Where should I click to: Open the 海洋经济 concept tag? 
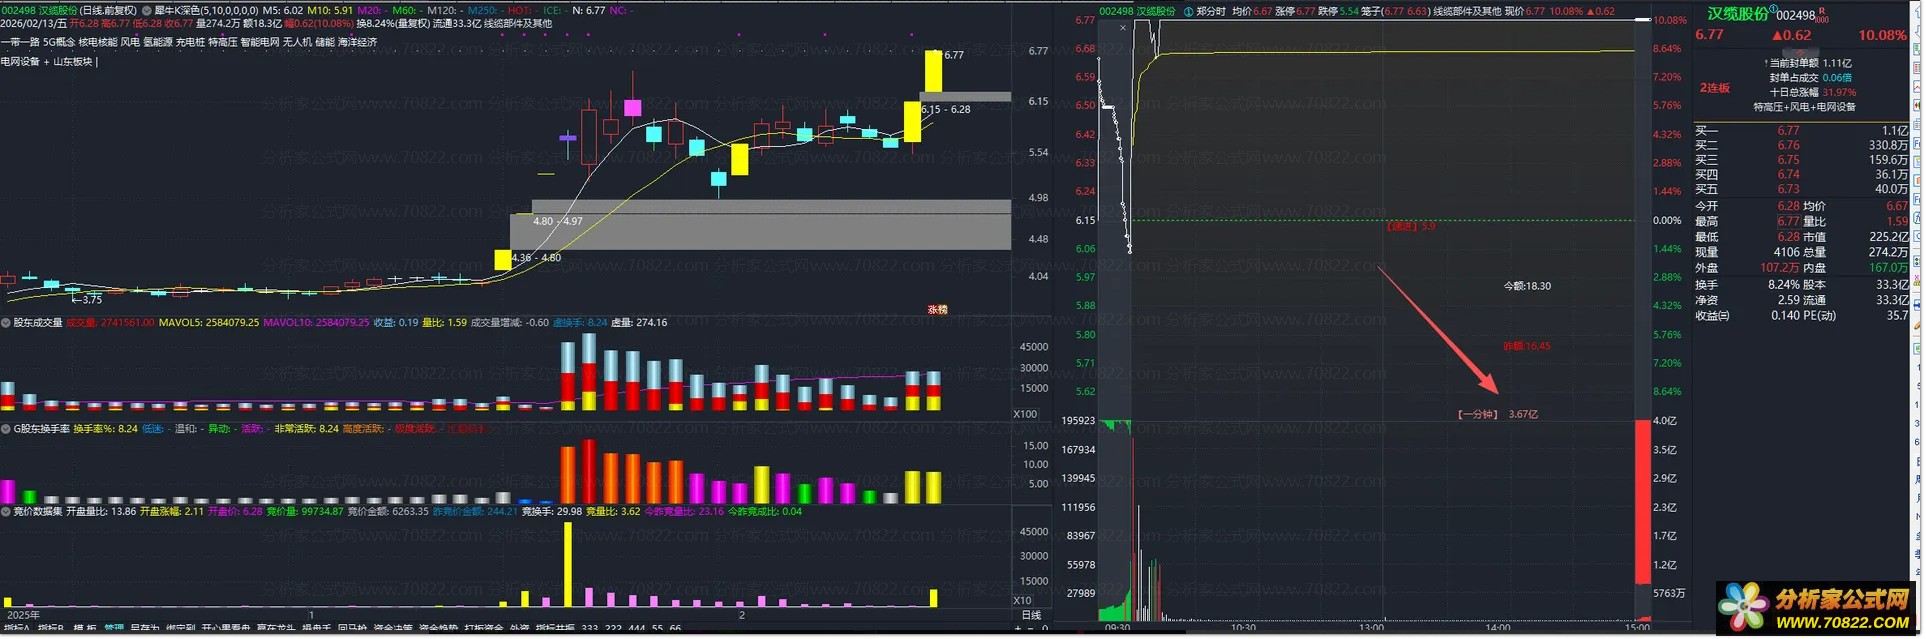click(358, 43)
